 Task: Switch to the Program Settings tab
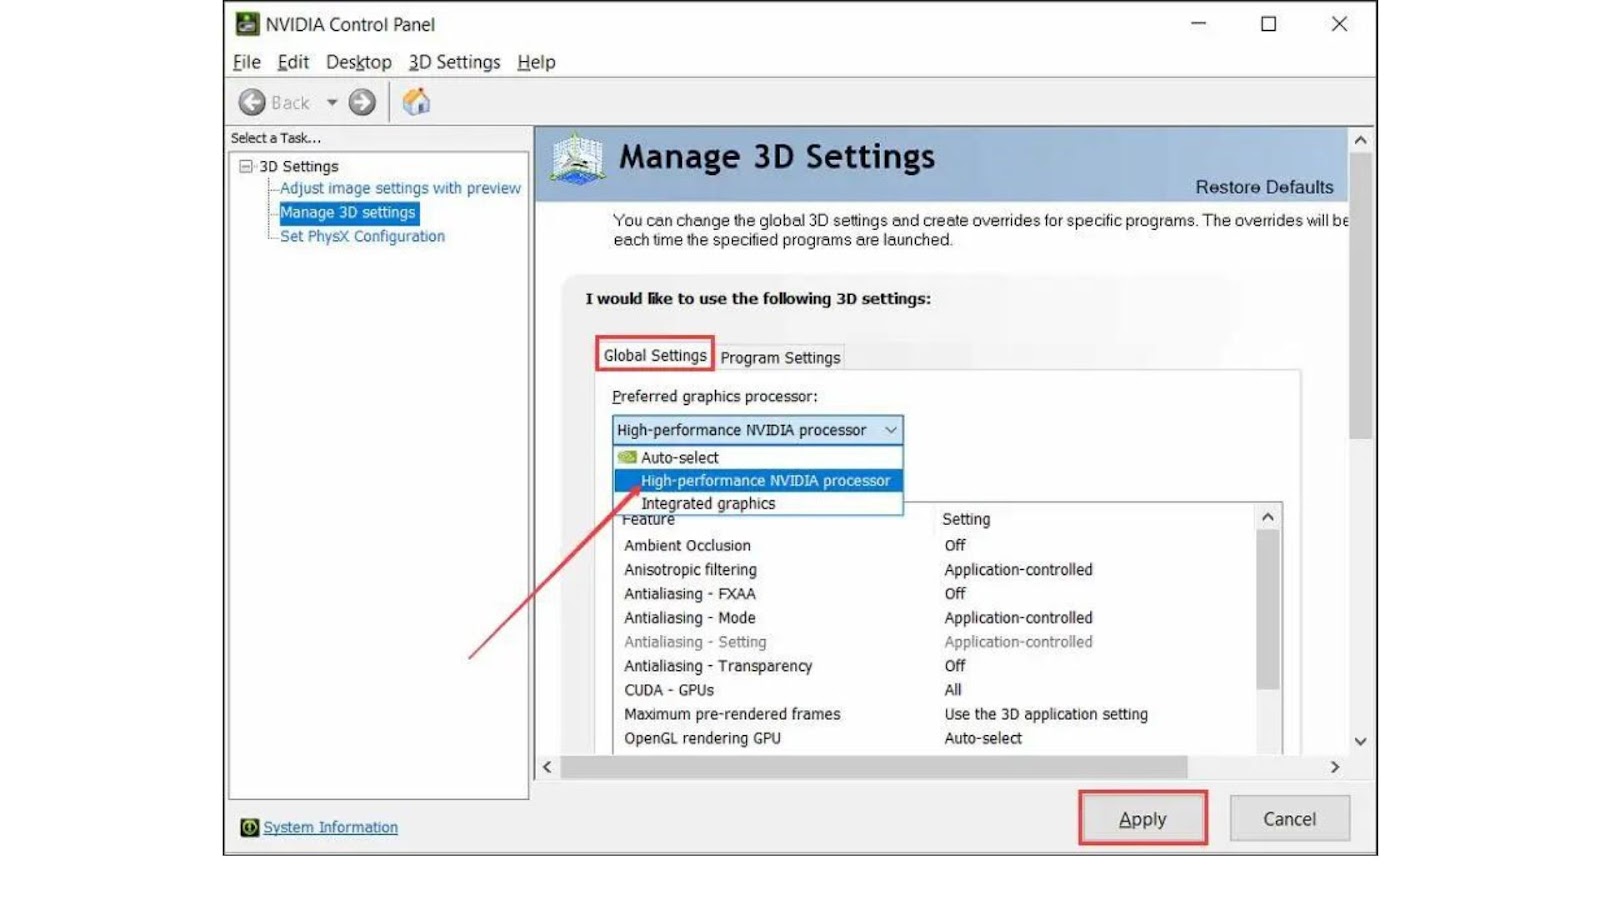[x=780, y=357]
